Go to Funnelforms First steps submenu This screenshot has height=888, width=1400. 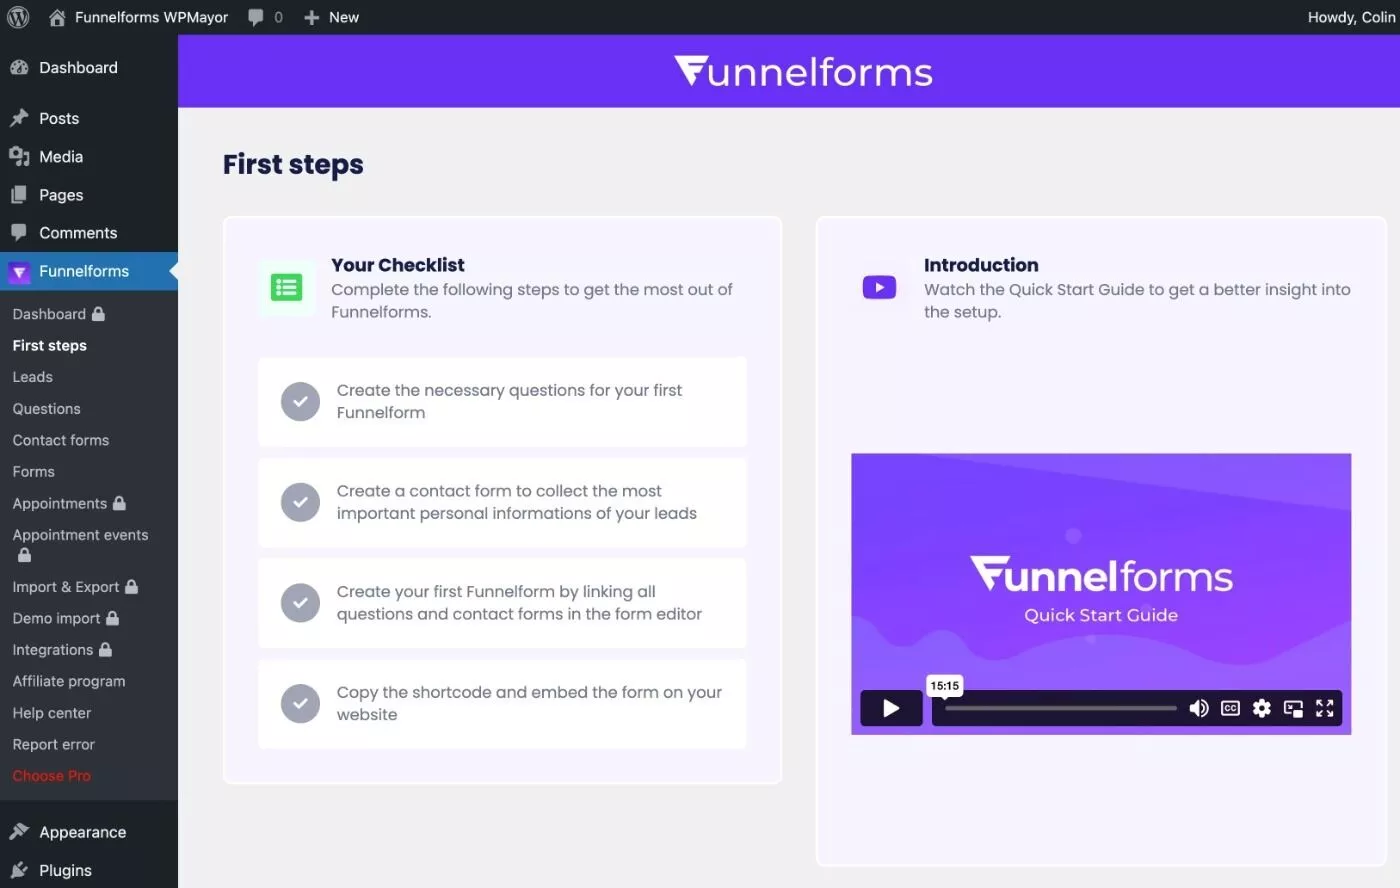49,345
